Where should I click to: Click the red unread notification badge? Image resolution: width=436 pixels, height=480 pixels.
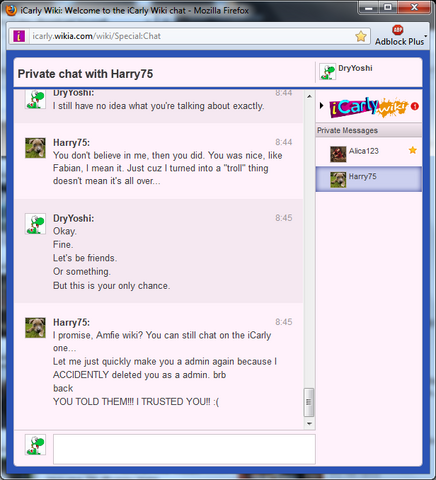coord(414,106)
